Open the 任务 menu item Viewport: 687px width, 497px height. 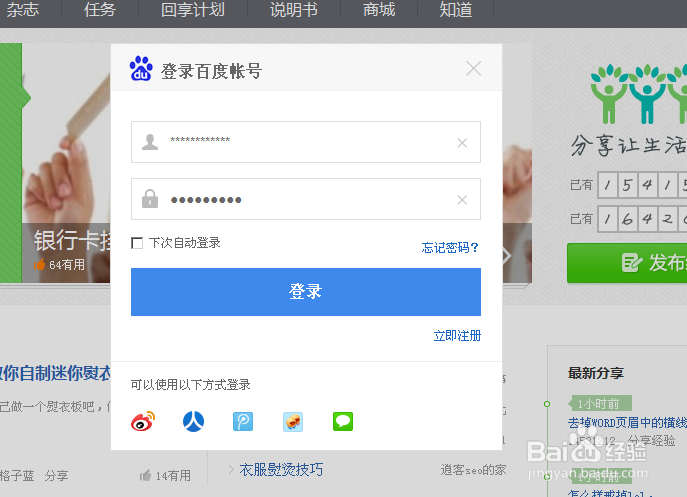pyautogui.click(x=100, y=10)
